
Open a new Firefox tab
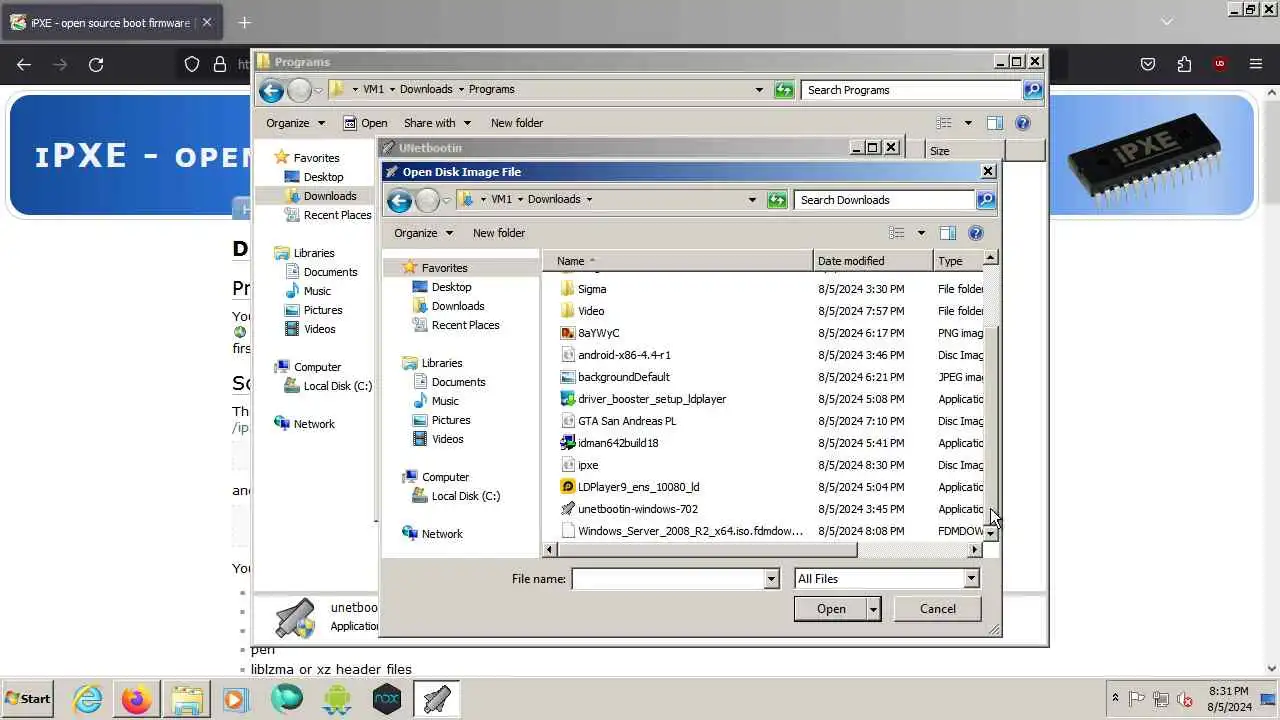[x=244, y=22]
